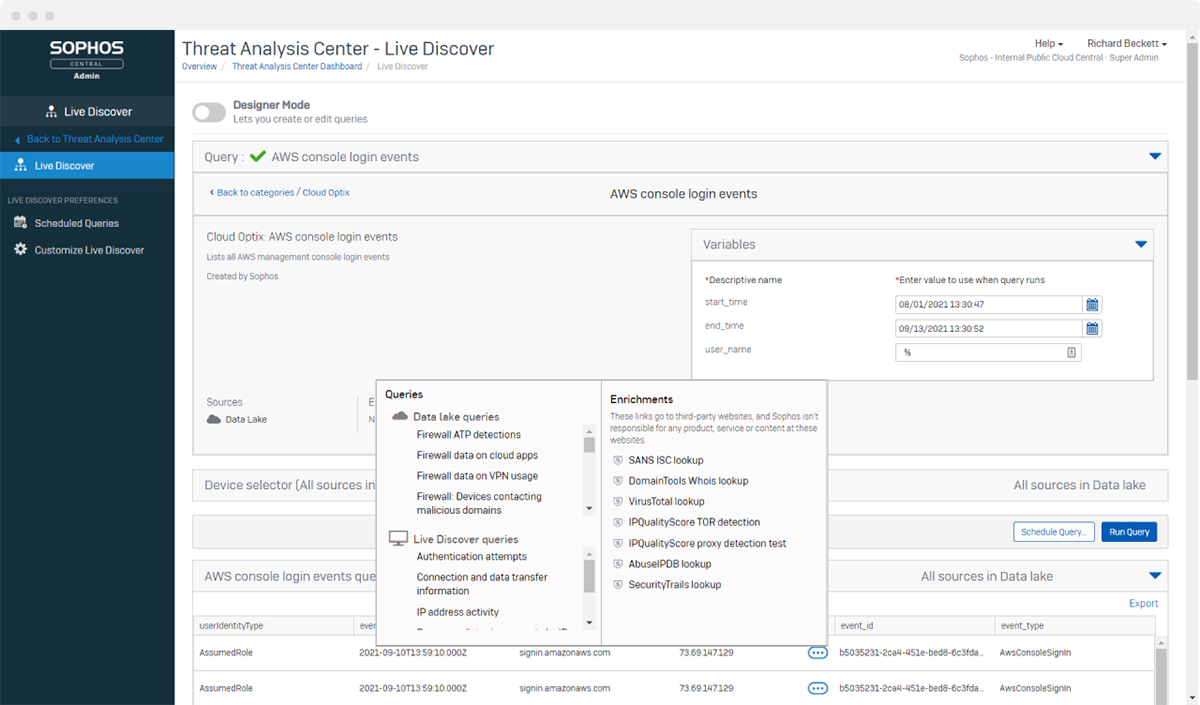Viewport: 1200px width, 705px height.
Task: Click the SANS ISC lookup shield icon
Action: (x=619, y=461)
